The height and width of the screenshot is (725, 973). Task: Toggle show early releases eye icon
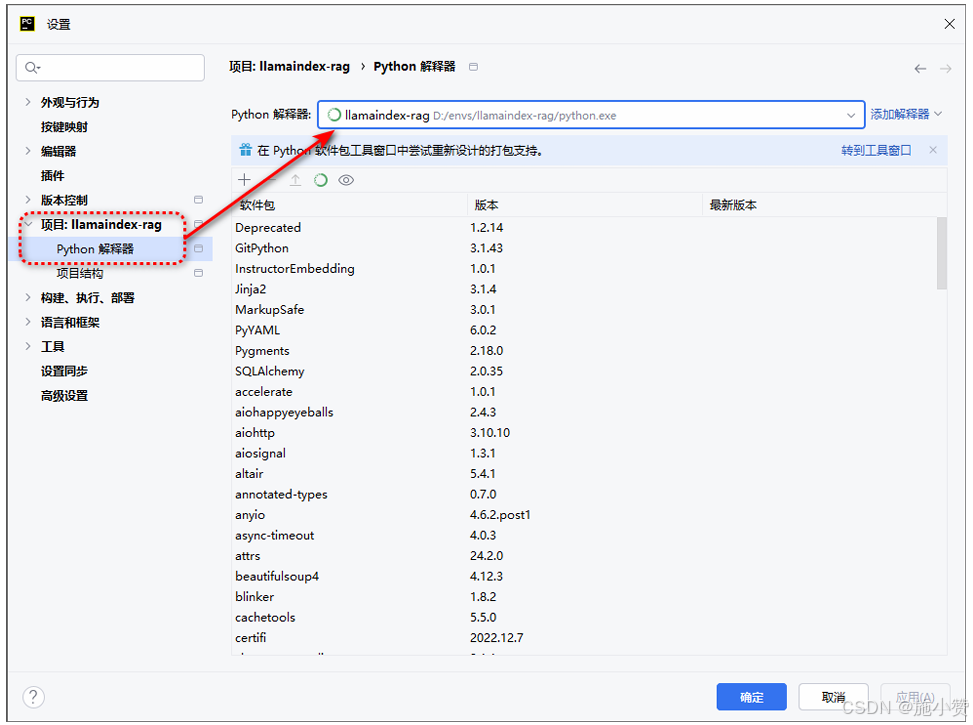tap(346, 180)
